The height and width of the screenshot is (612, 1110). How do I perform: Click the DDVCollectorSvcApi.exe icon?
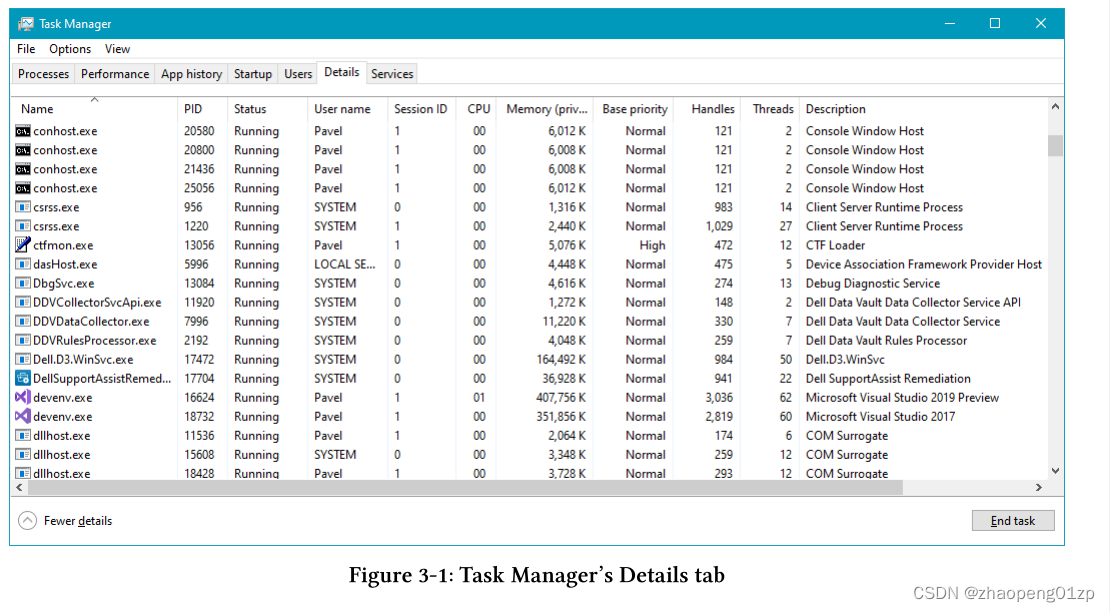23,303
